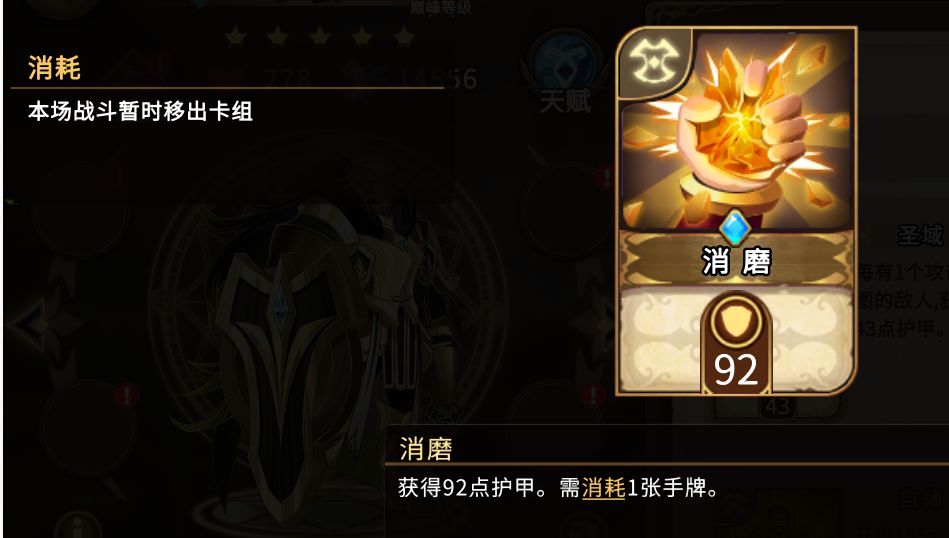
Task: Click the 消磨 description title
Action: [425, 449]
